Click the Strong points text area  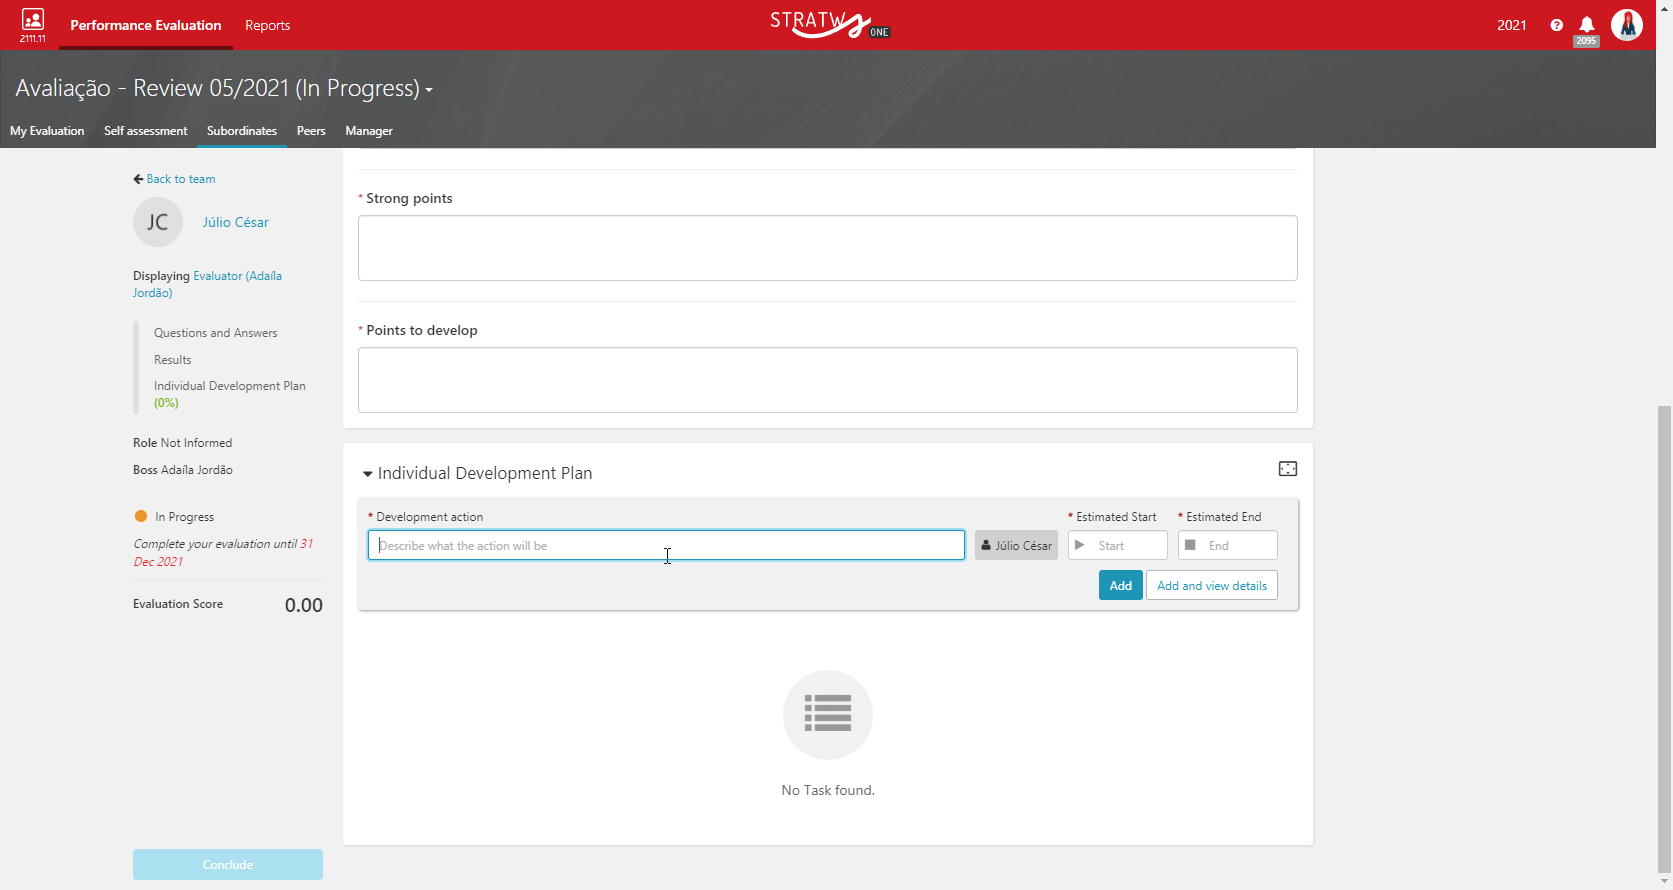[828, 248]
